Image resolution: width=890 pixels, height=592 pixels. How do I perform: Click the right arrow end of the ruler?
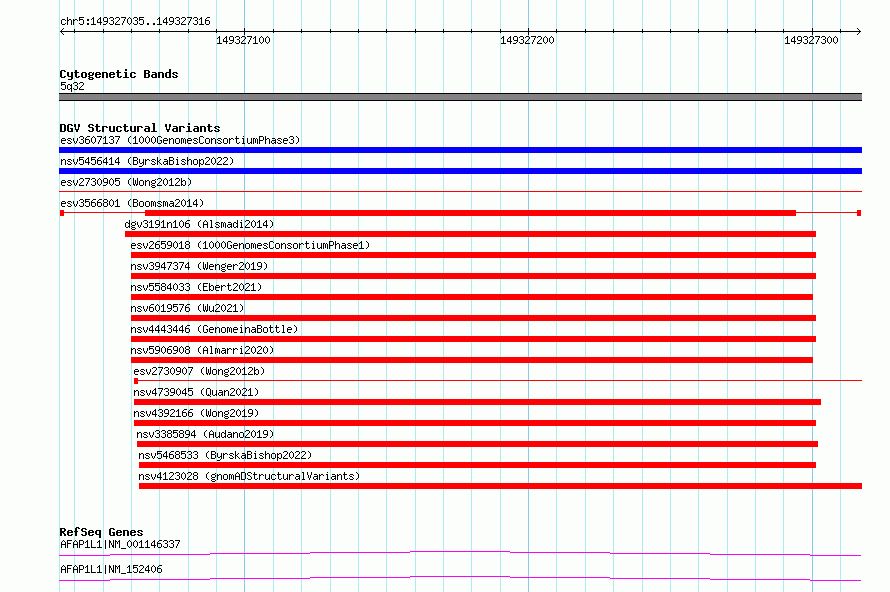[x=859, y=31]
